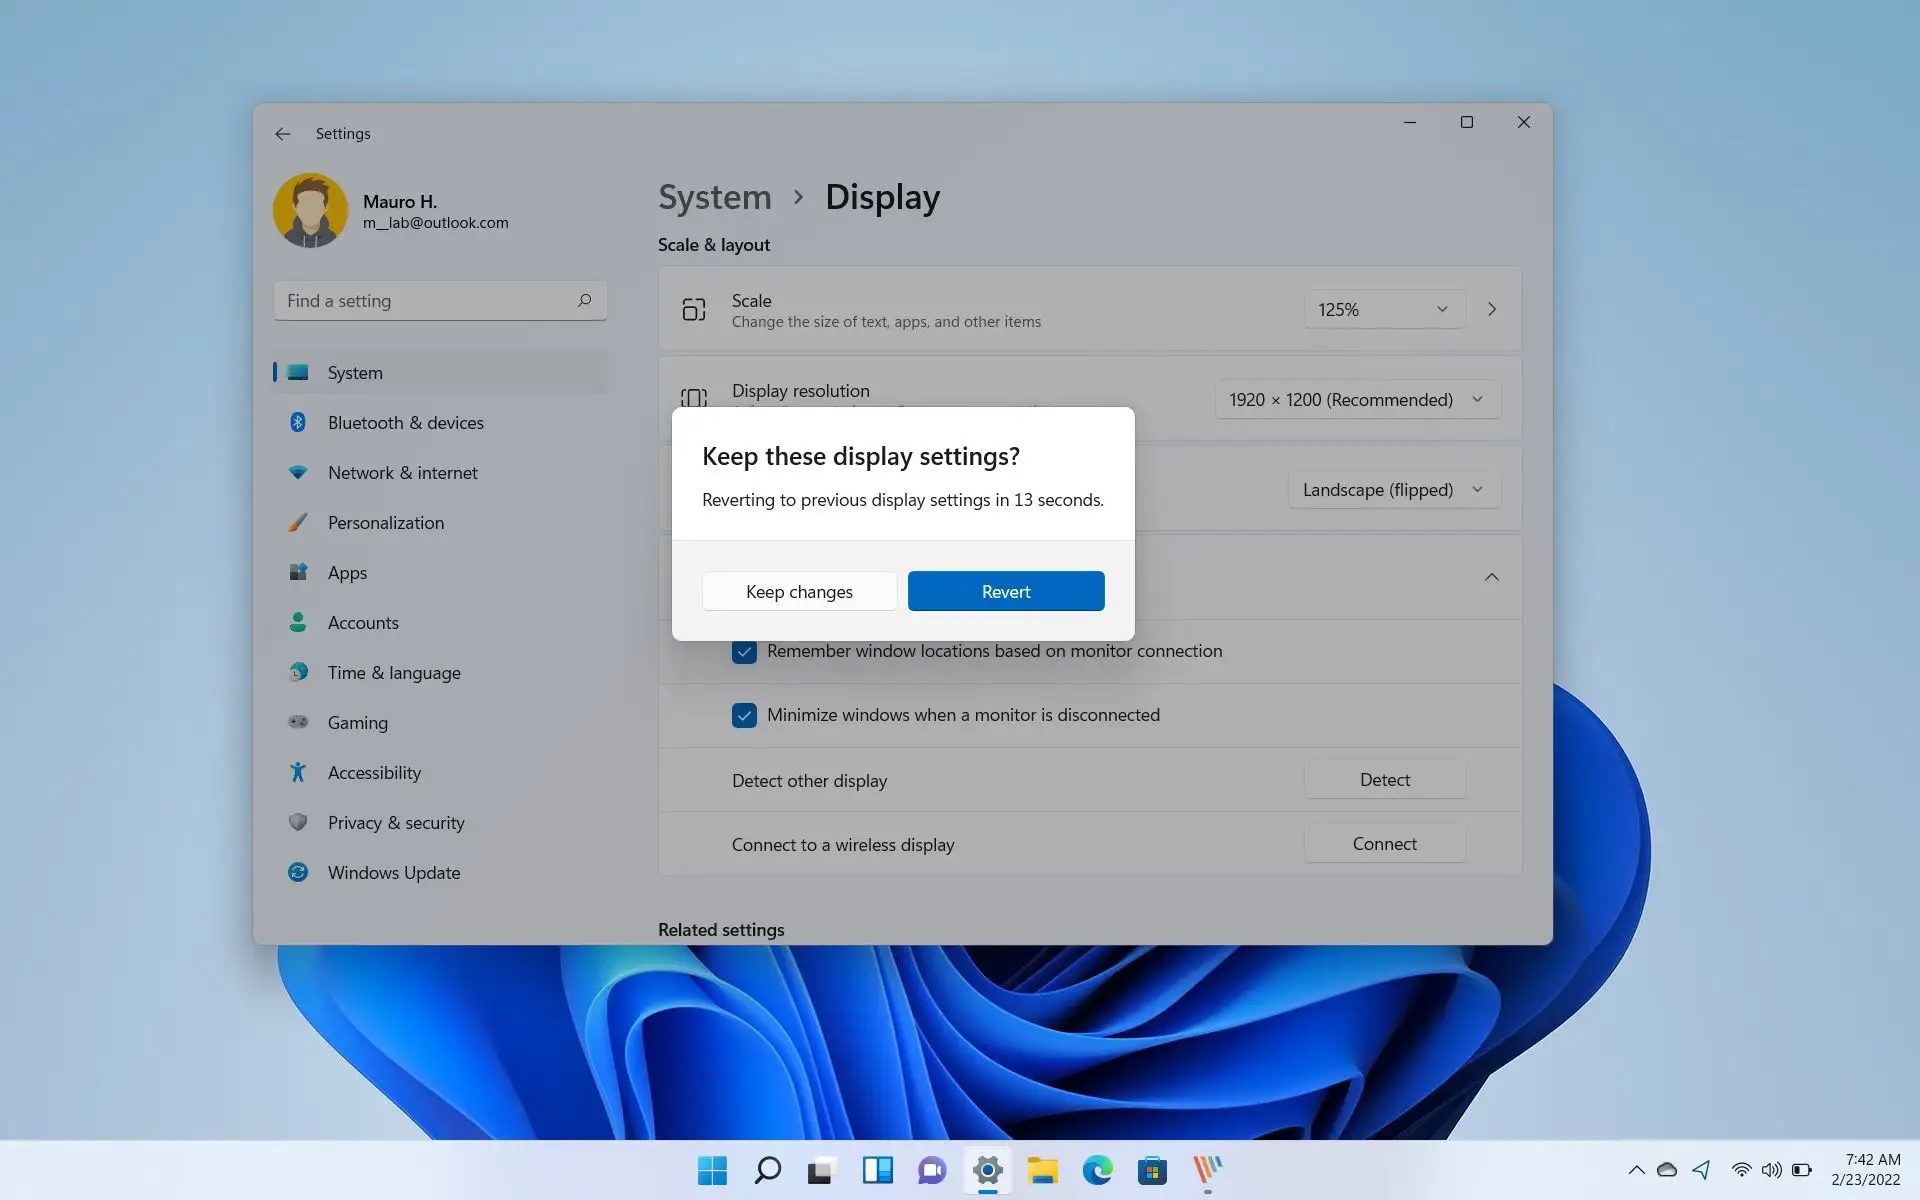Open the Landscape (flipped) orientation dropdown
Image resolution: width=1920 pixels, height=1200 pixels.
[1393, 490]
